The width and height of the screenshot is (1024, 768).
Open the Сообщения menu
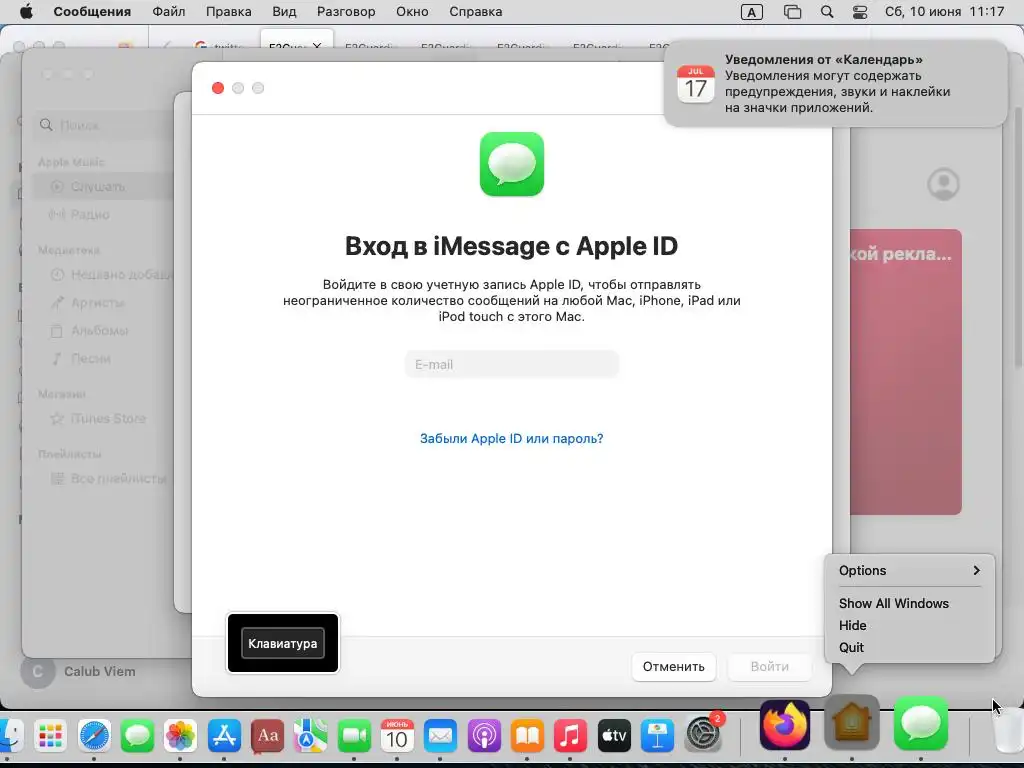(92, 12)
